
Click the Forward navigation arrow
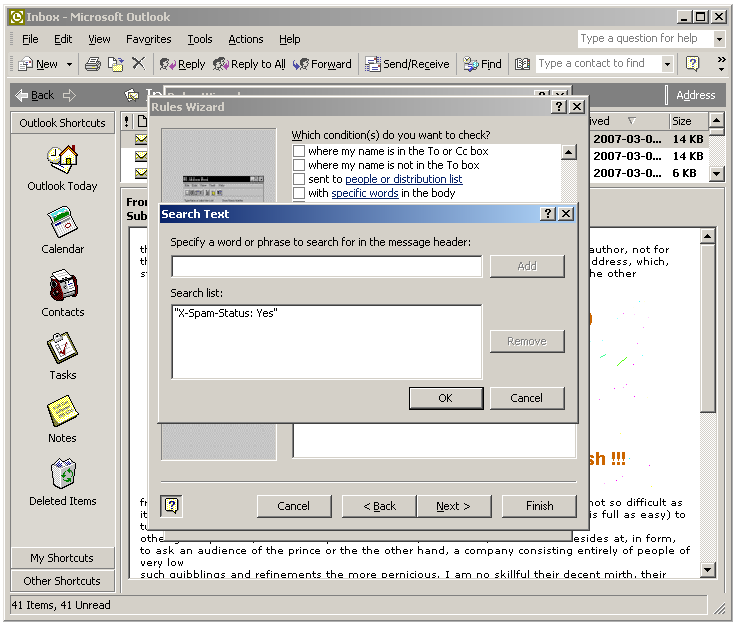69,96
